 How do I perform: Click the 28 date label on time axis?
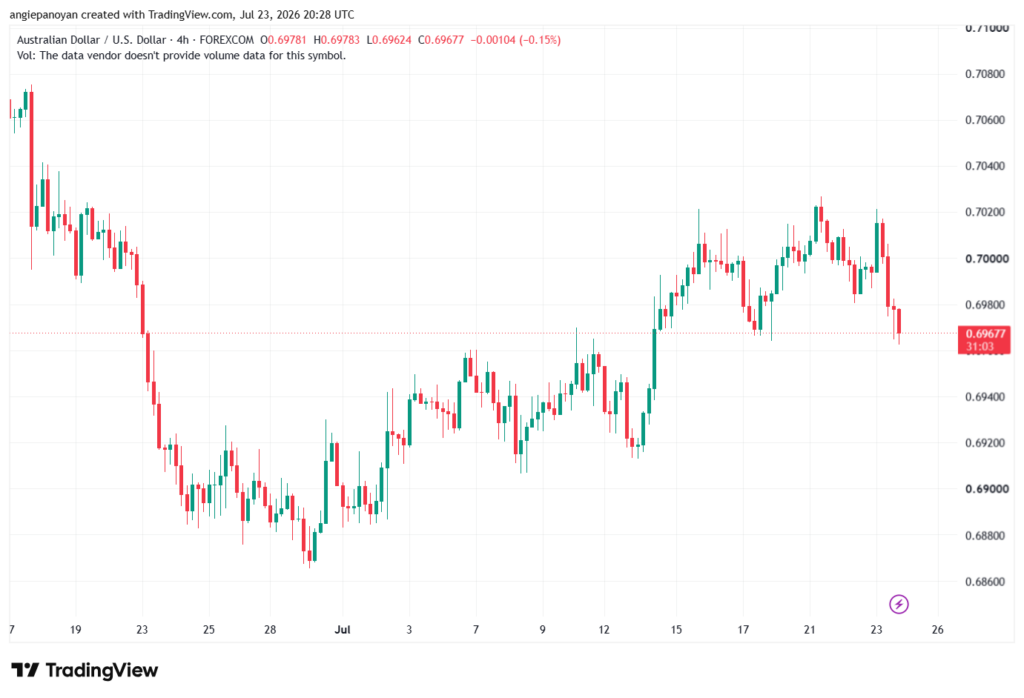click(270, 629)
